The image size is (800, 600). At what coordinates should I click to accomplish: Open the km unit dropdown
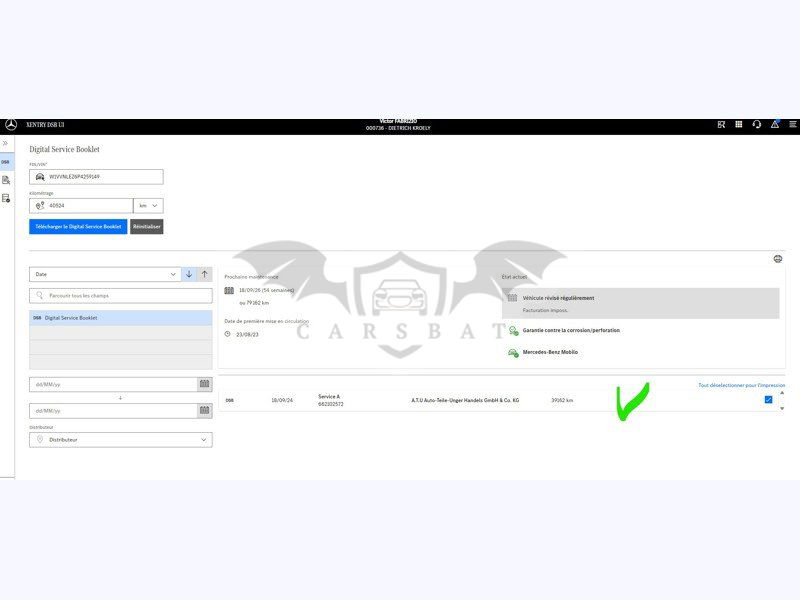click(148, 205)
